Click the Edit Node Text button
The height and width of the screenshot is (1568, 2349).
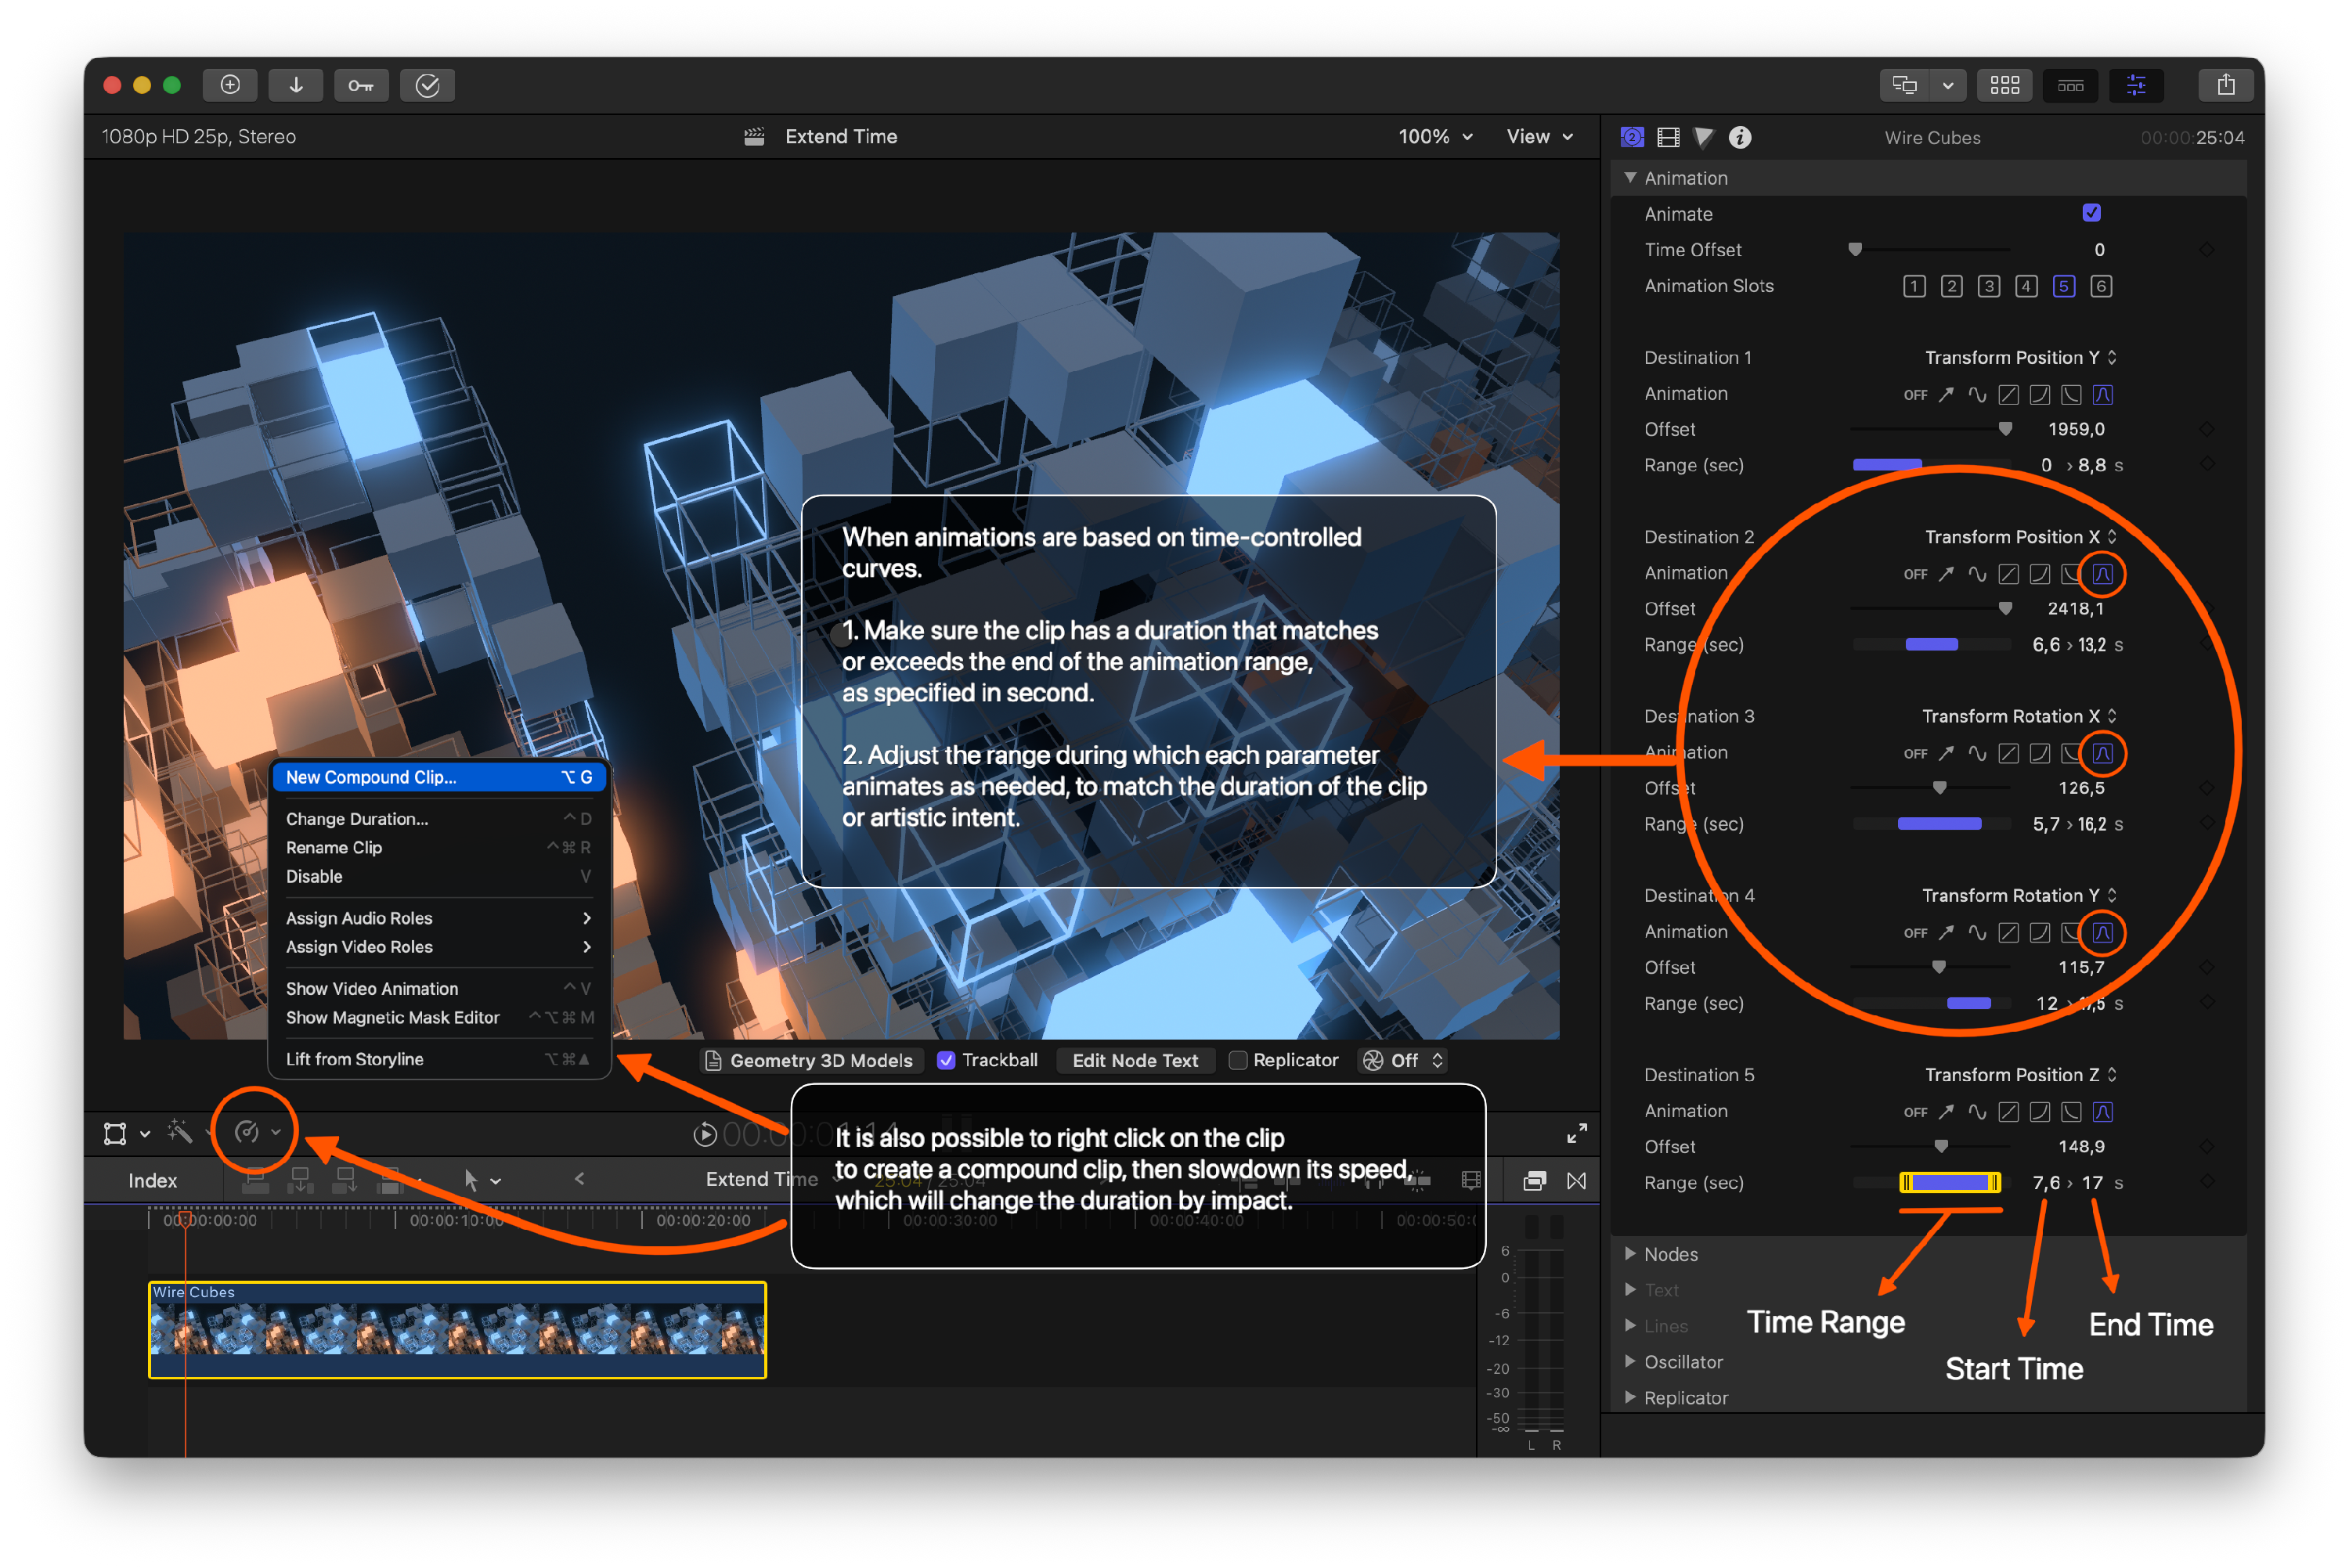point(1135,1061)
